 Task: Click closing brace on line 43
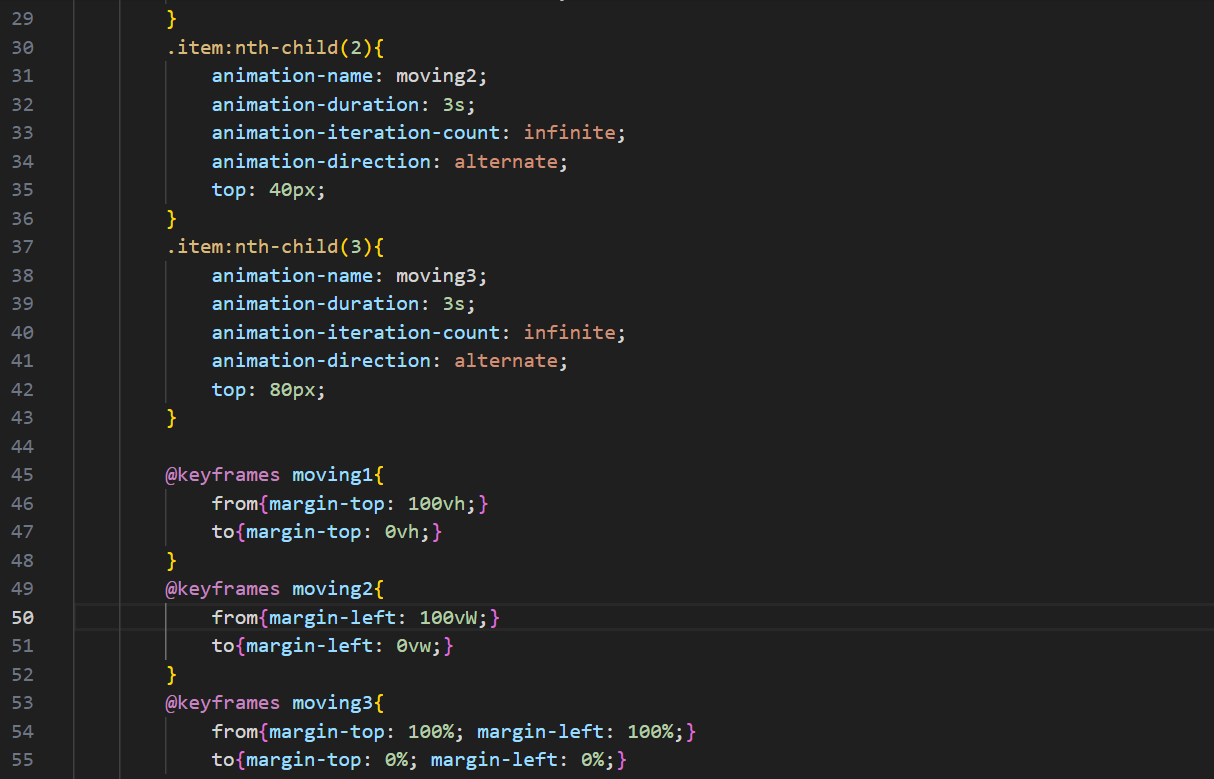(171, 418)
